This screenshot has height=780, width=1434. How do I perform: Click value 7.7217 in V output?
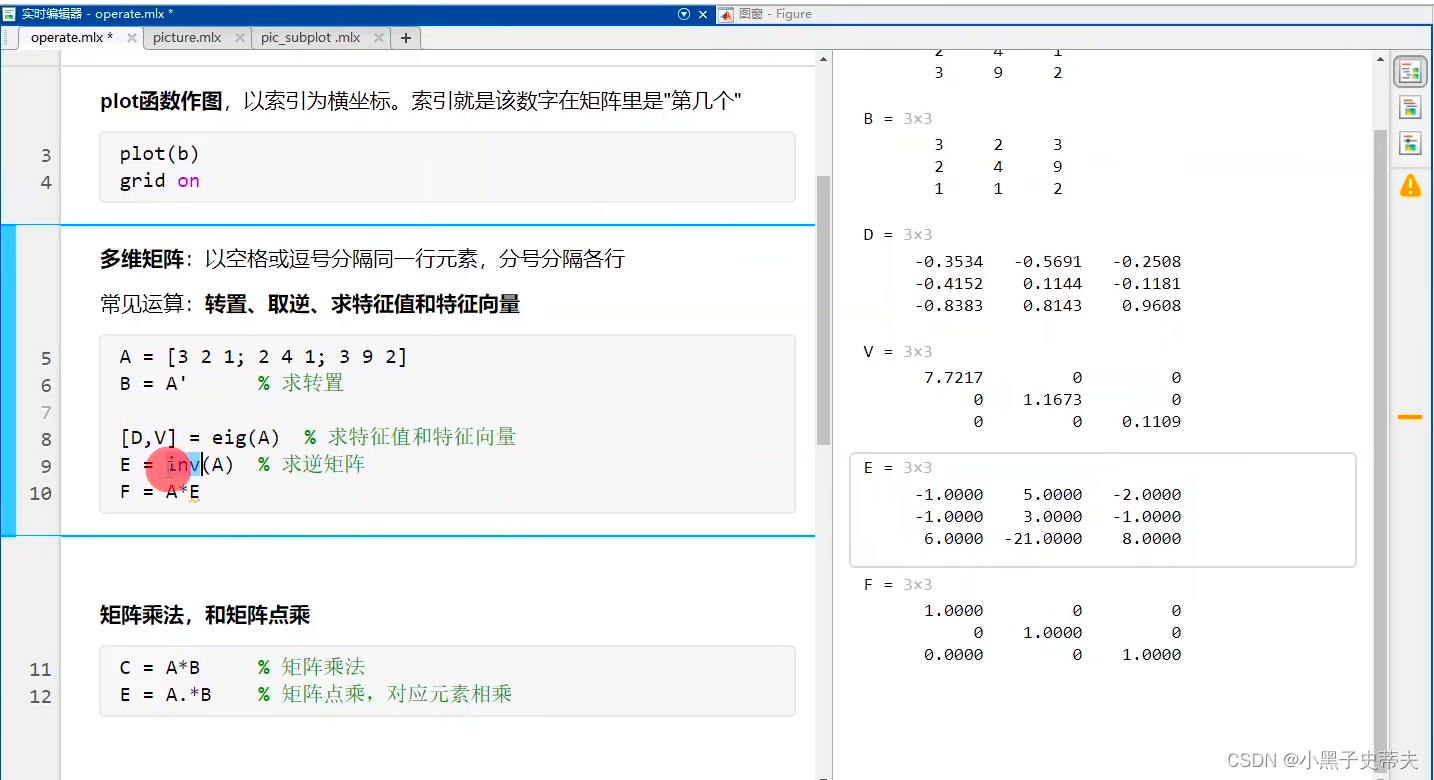954,378
